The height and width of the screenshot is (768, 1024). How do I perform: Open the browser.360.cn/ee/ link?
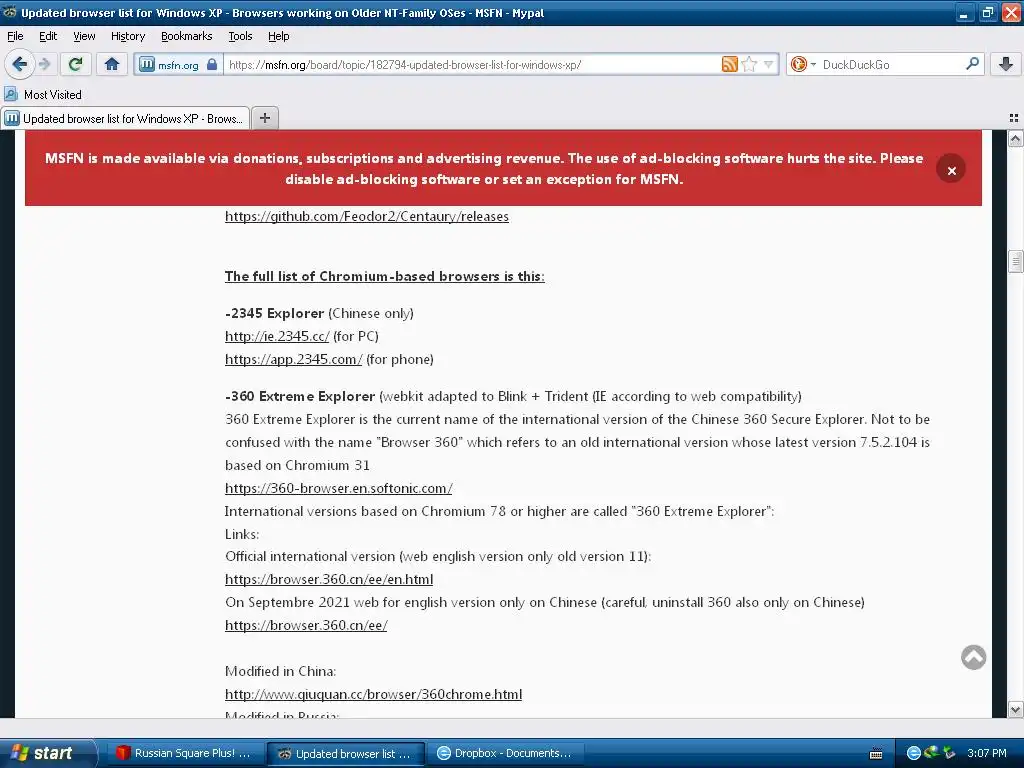[306, 625]
